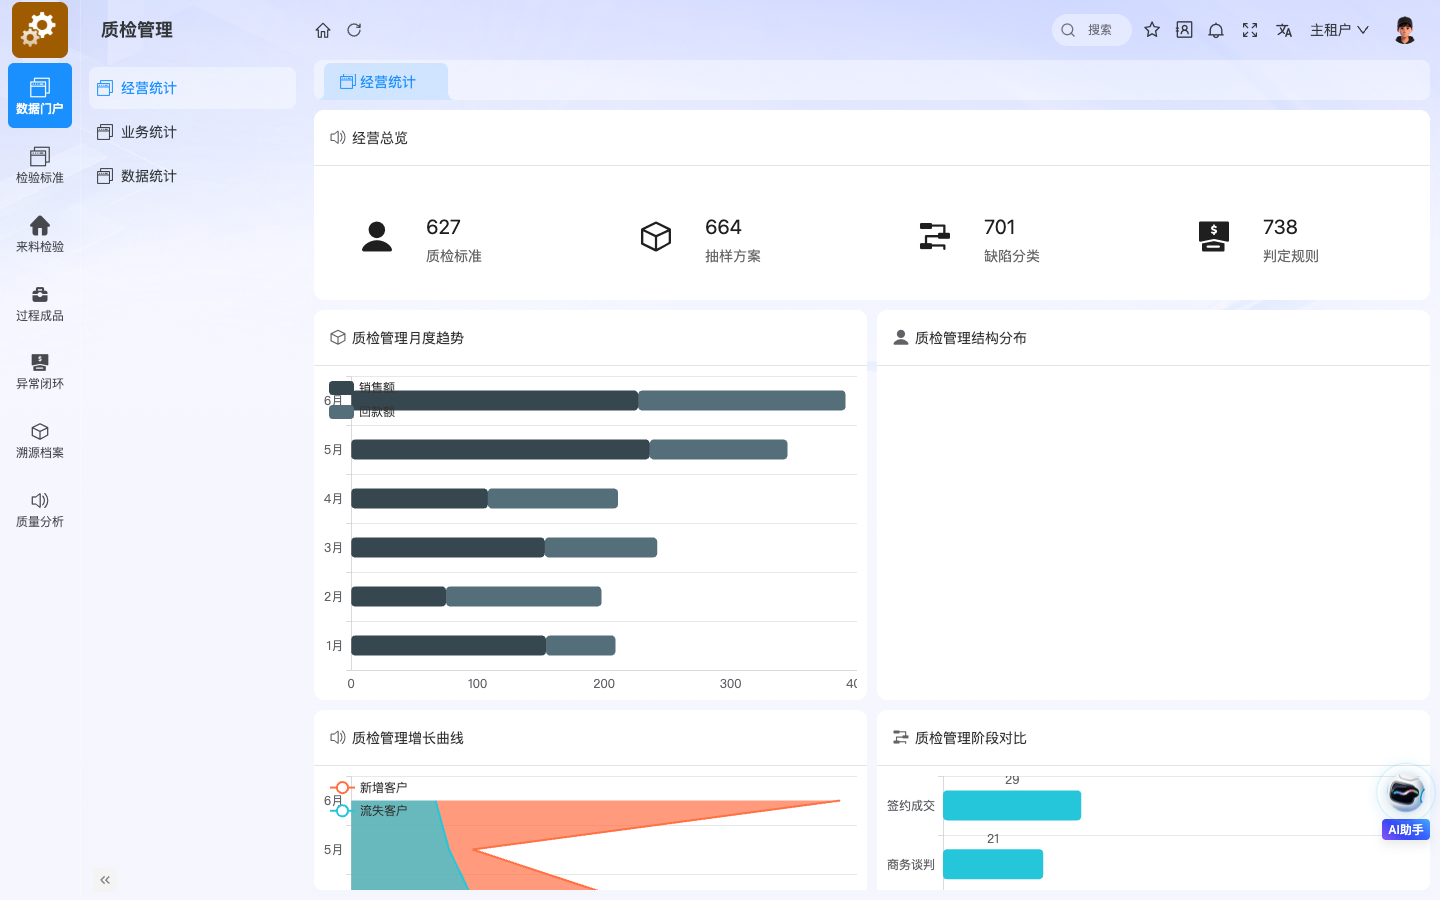Click the 质检管理月度趋势 chart heading
Image resolution: width=1440 pixels, height=900 pixels.
pos(408,338)
